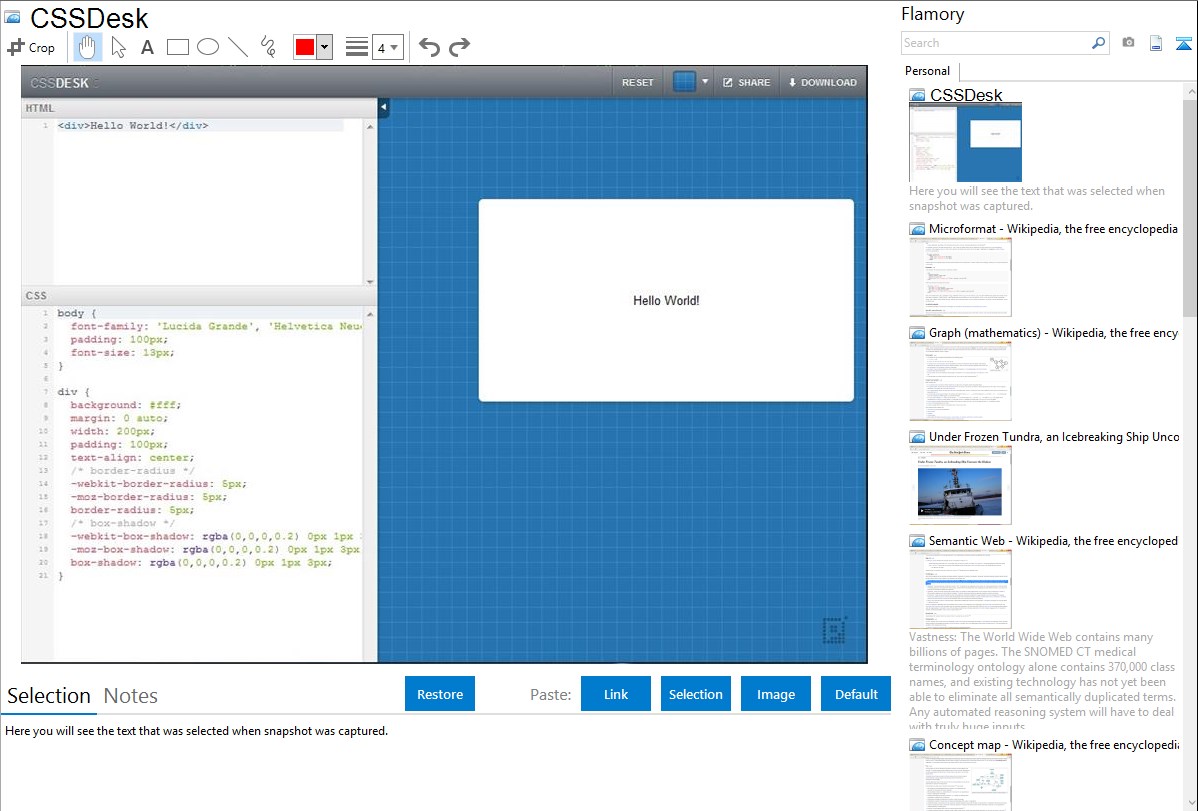Select the Crop tool
This screenshot has height=811, width=1198.
(x=31, y=47)
